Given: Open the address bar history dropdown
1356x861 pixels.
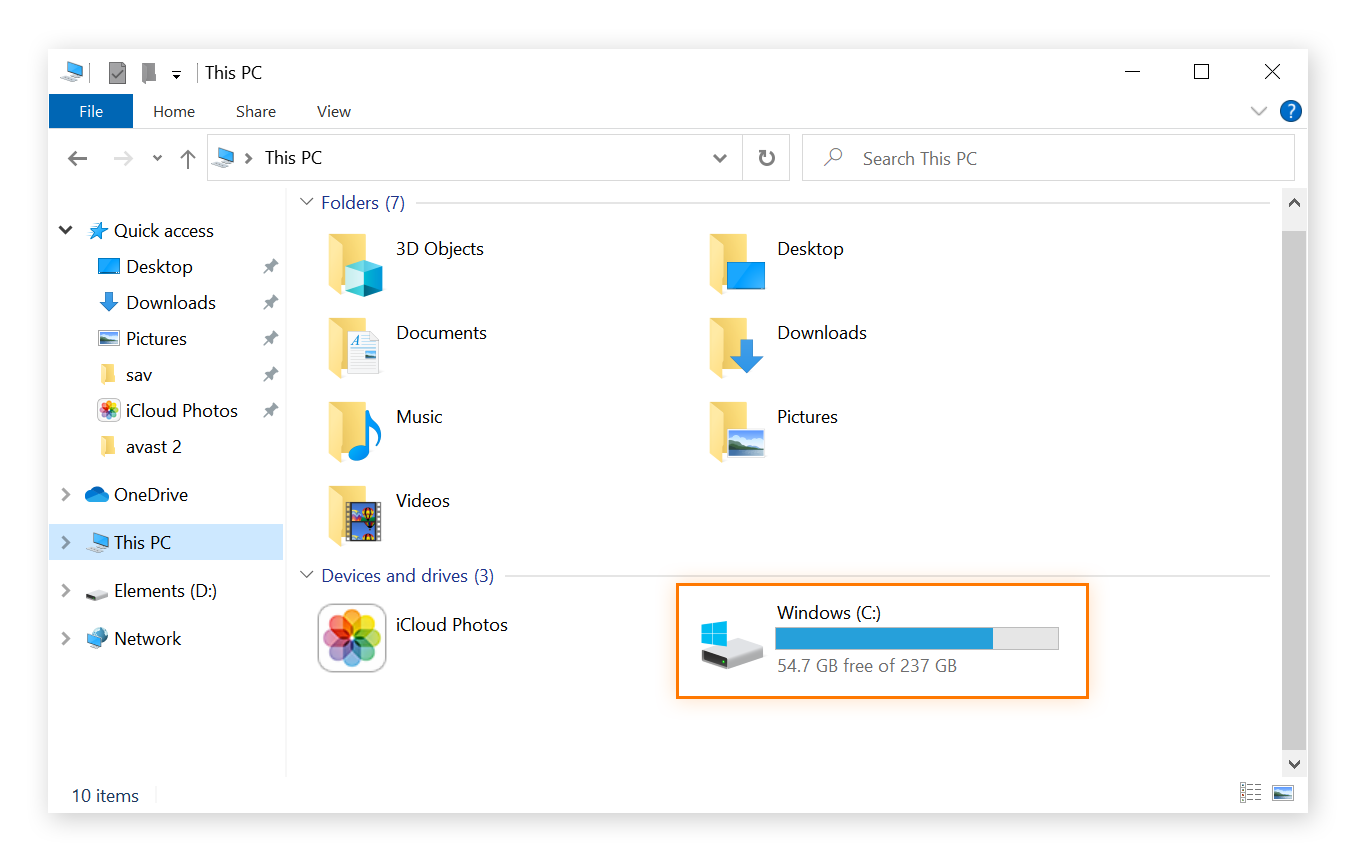Looking at the screenshot, I should [x=719, y=157].
